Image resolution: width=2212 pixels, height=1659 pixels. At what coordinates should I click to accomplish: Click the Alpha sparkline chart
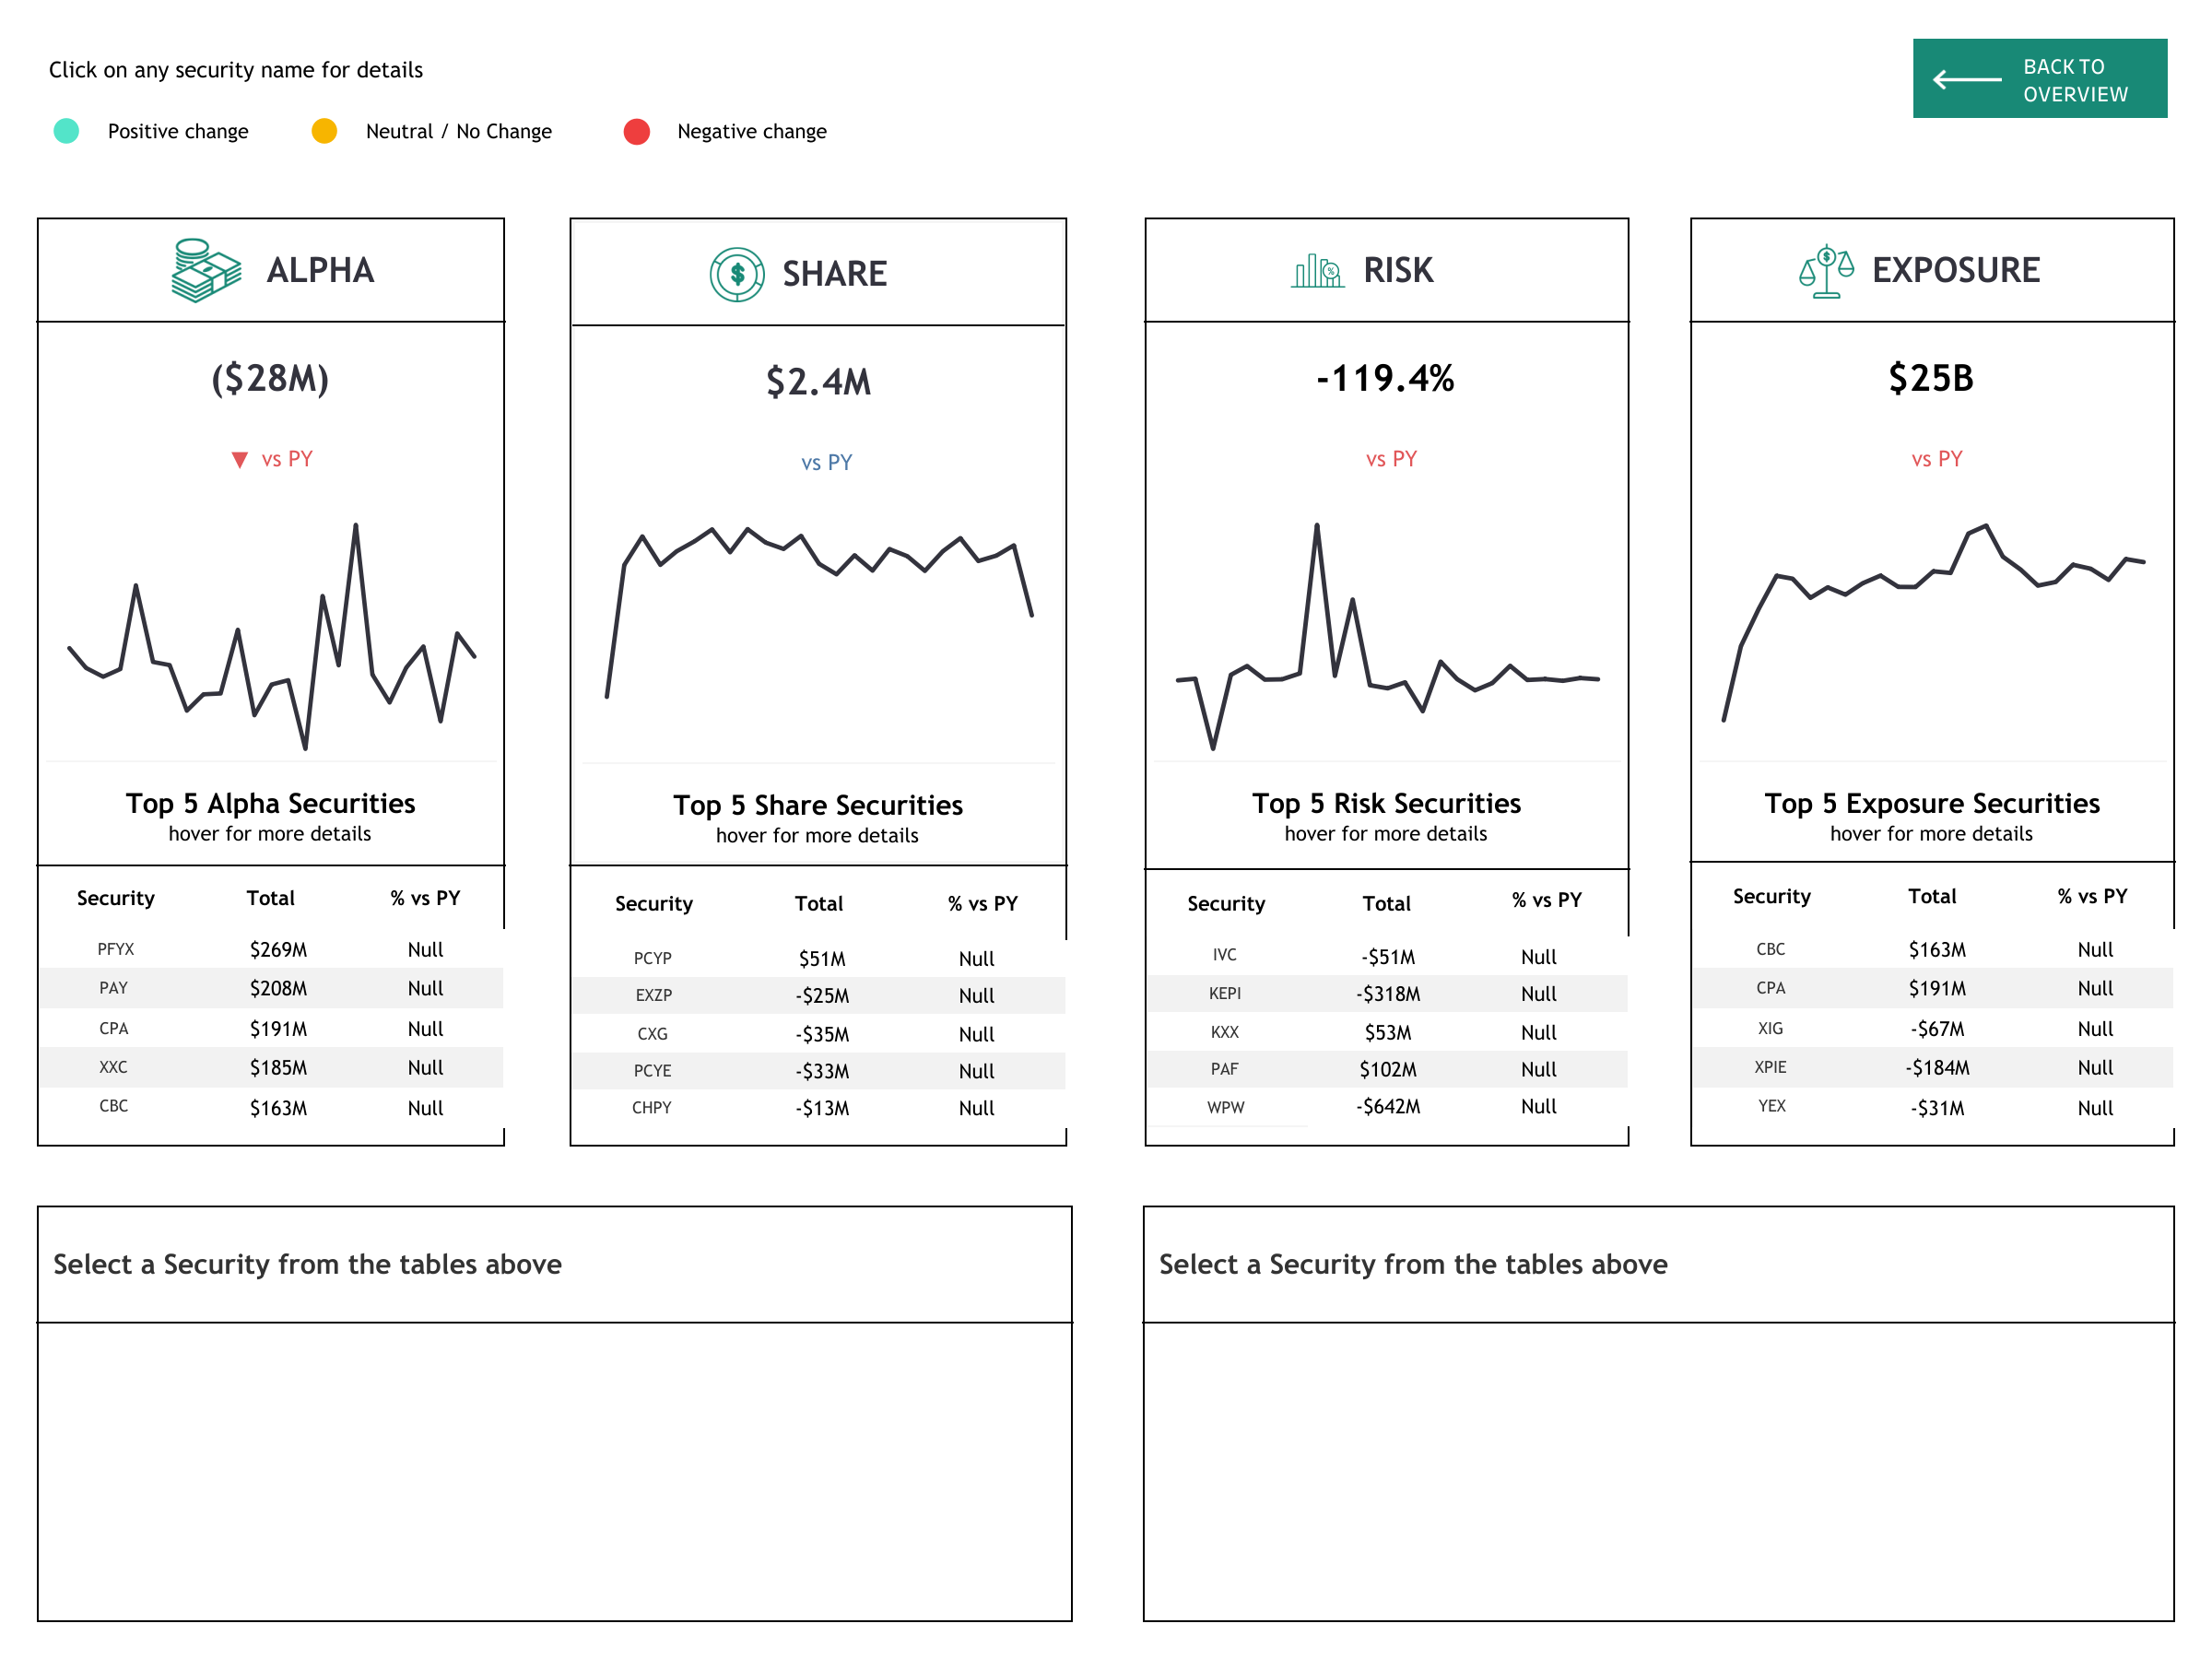[271, 640]
